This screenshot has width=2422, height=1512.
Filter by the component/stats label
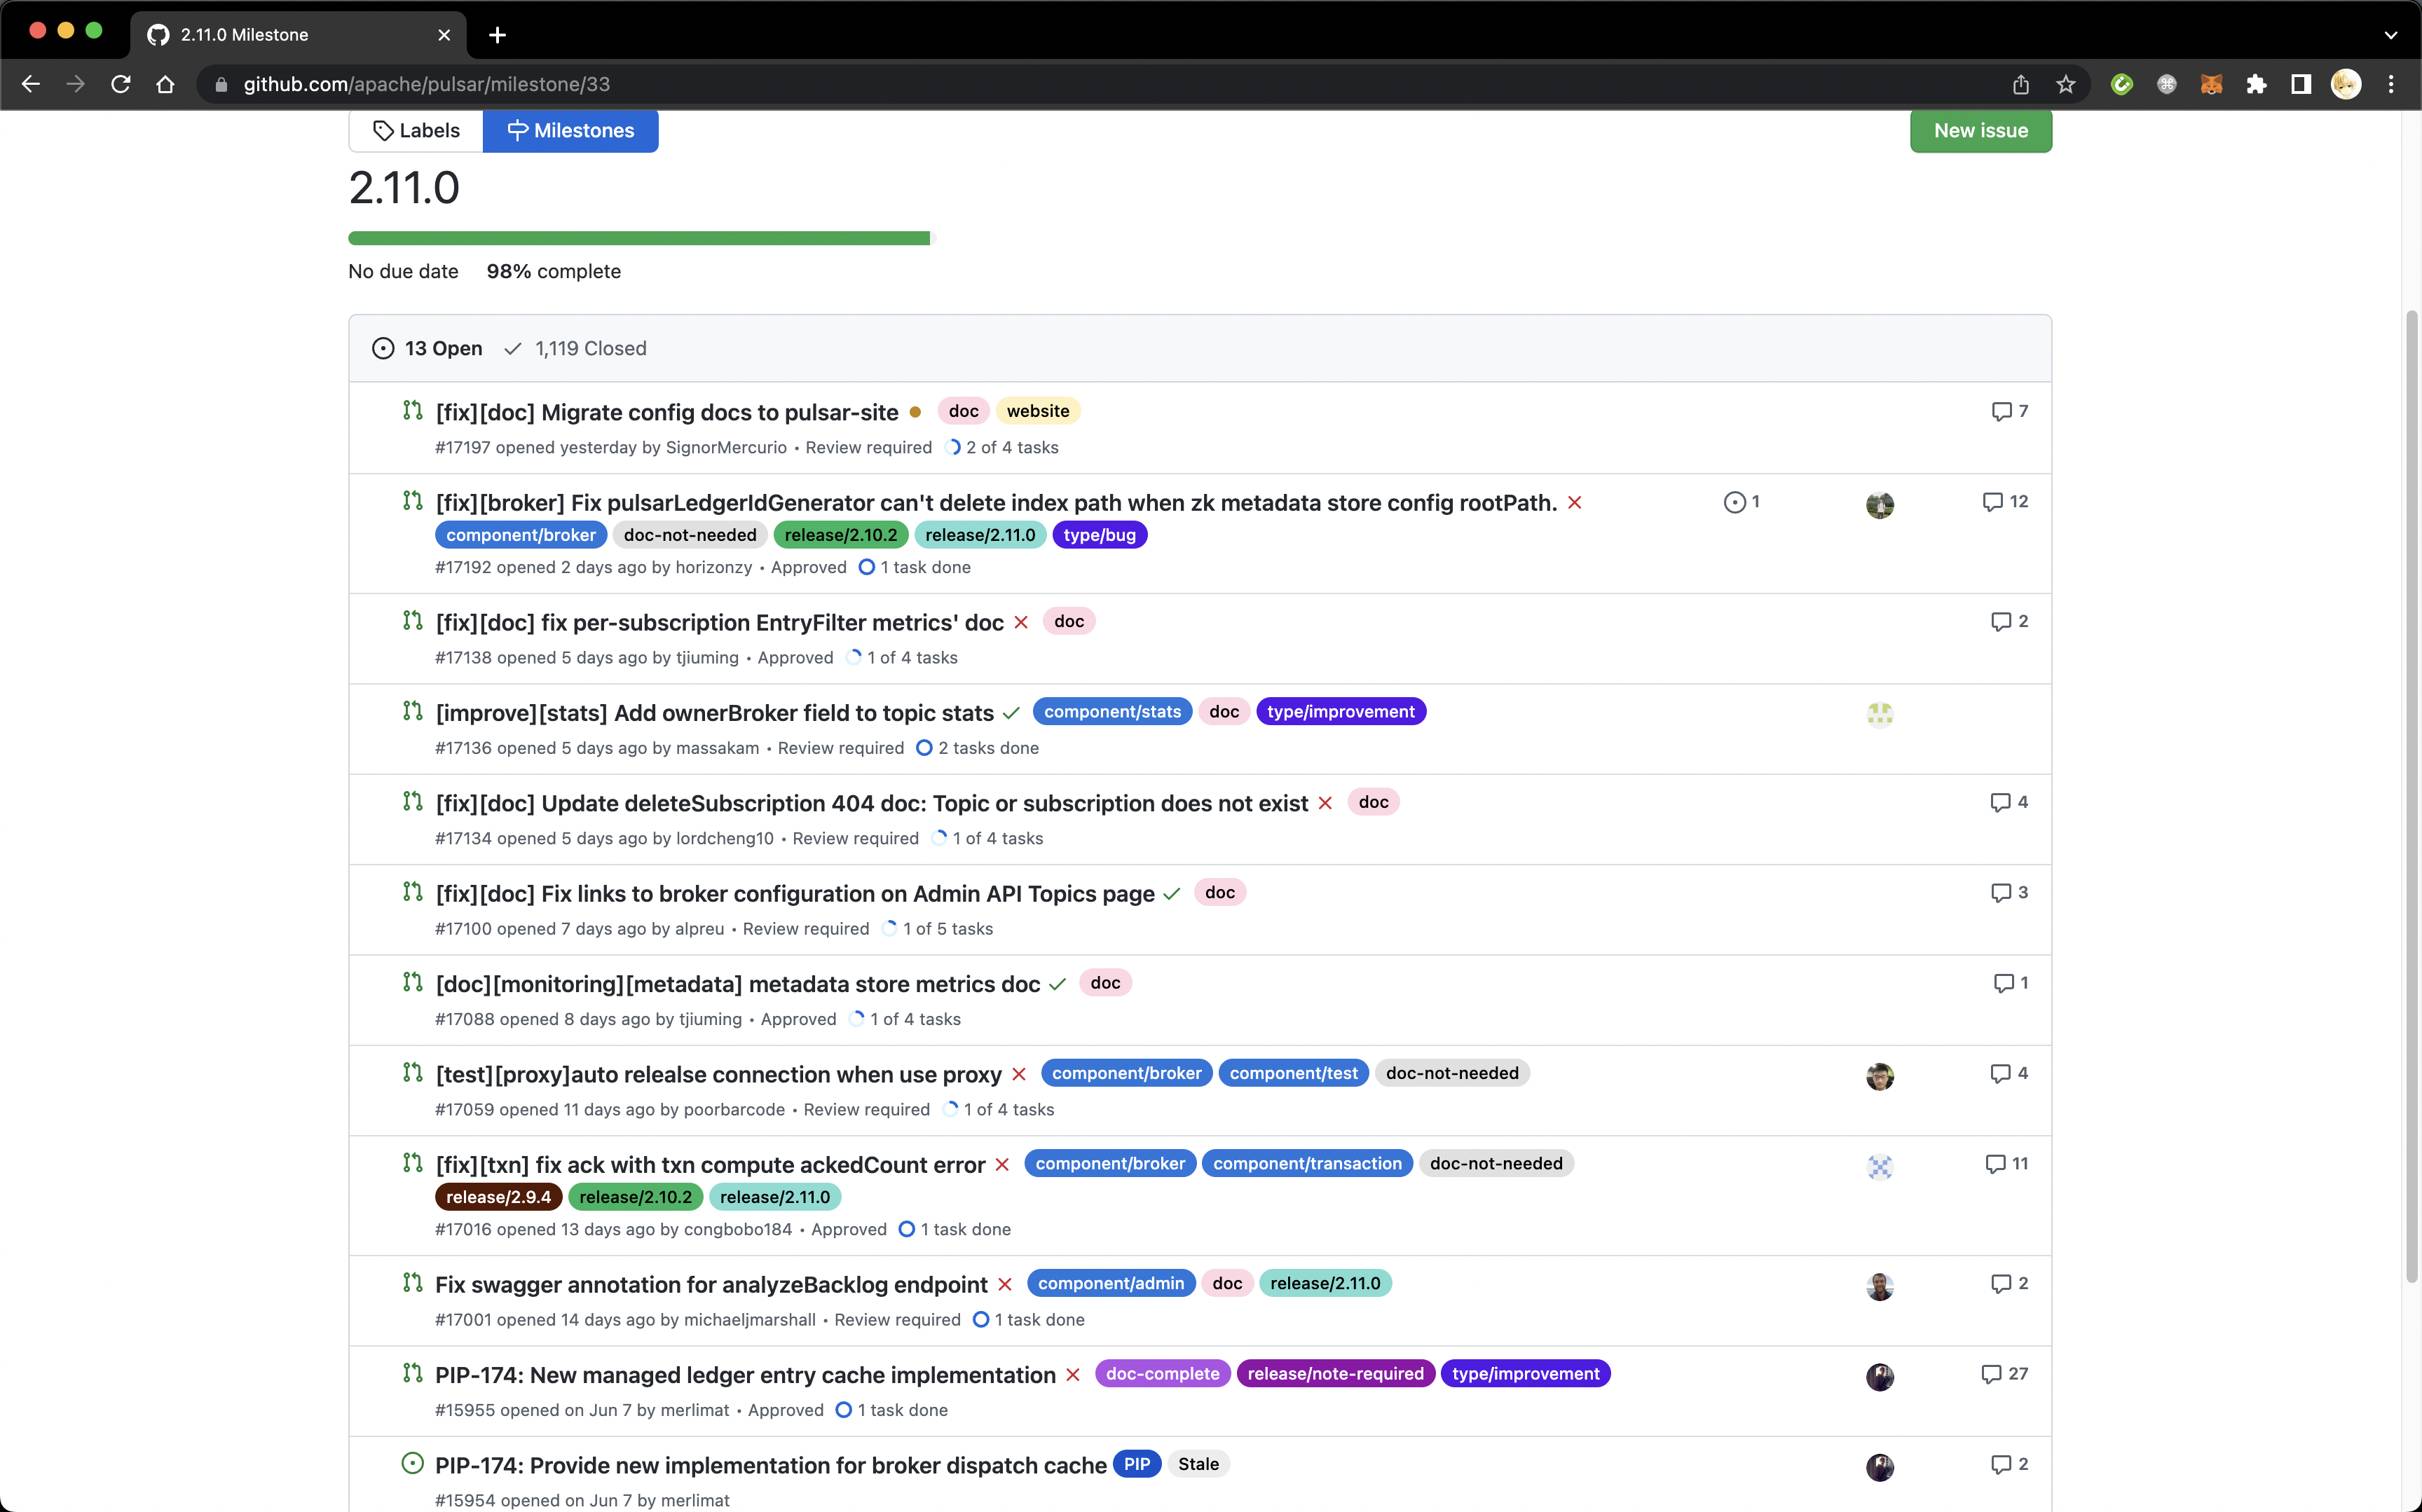(x=1112, y=712)
